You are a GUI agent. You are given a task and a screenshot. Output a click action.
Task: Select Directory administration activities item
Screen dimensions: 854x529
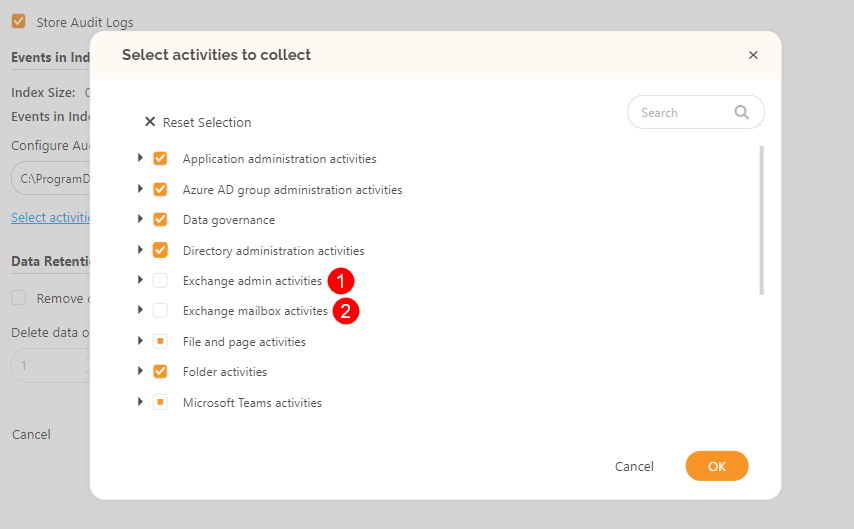273,251
